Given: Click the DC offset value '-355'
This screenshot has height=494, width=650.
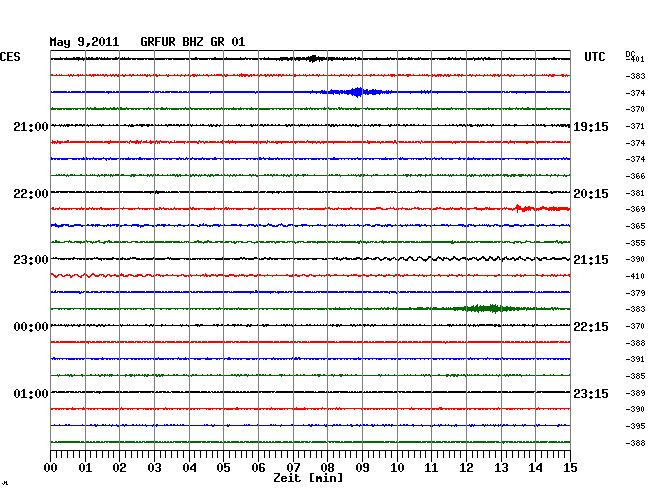Looking at the screenshot, I should (x=635, y=243).
